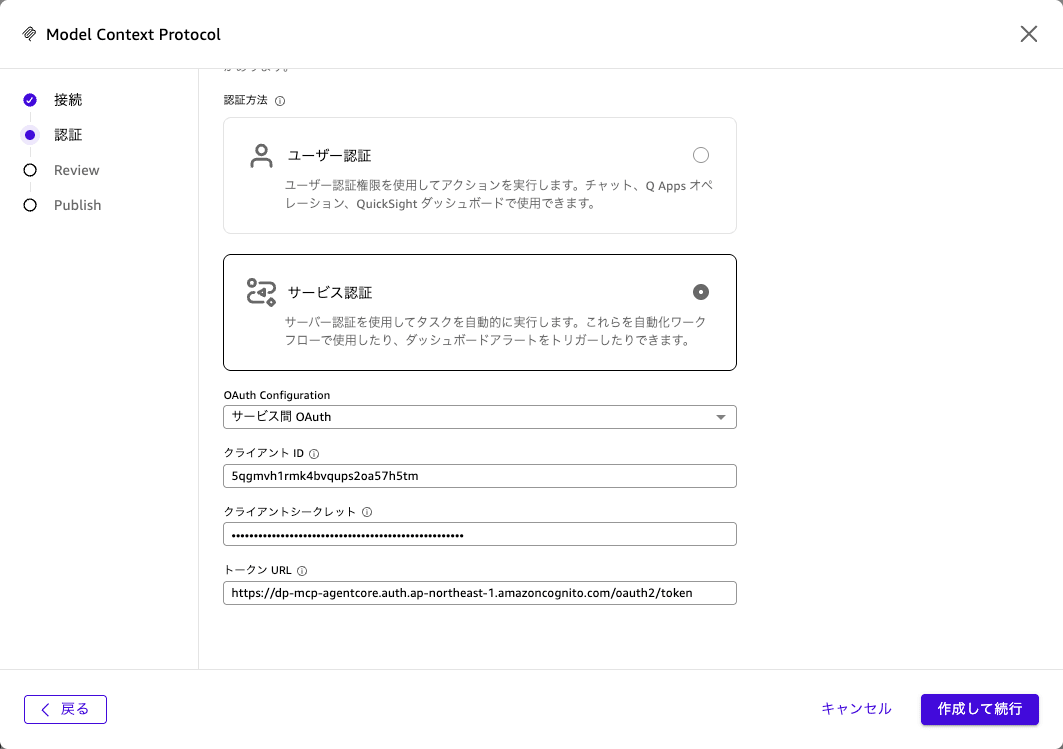Click the 認証方法 label text
1063x749 pixels.
point(245,100)
